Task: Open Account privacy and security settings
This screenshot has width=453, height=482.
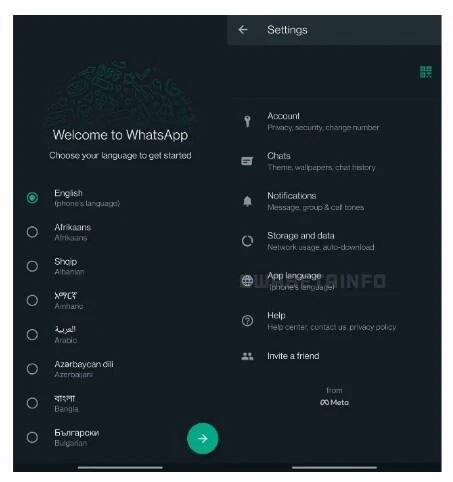Action: pyautogui.click(x=334, y=121)
